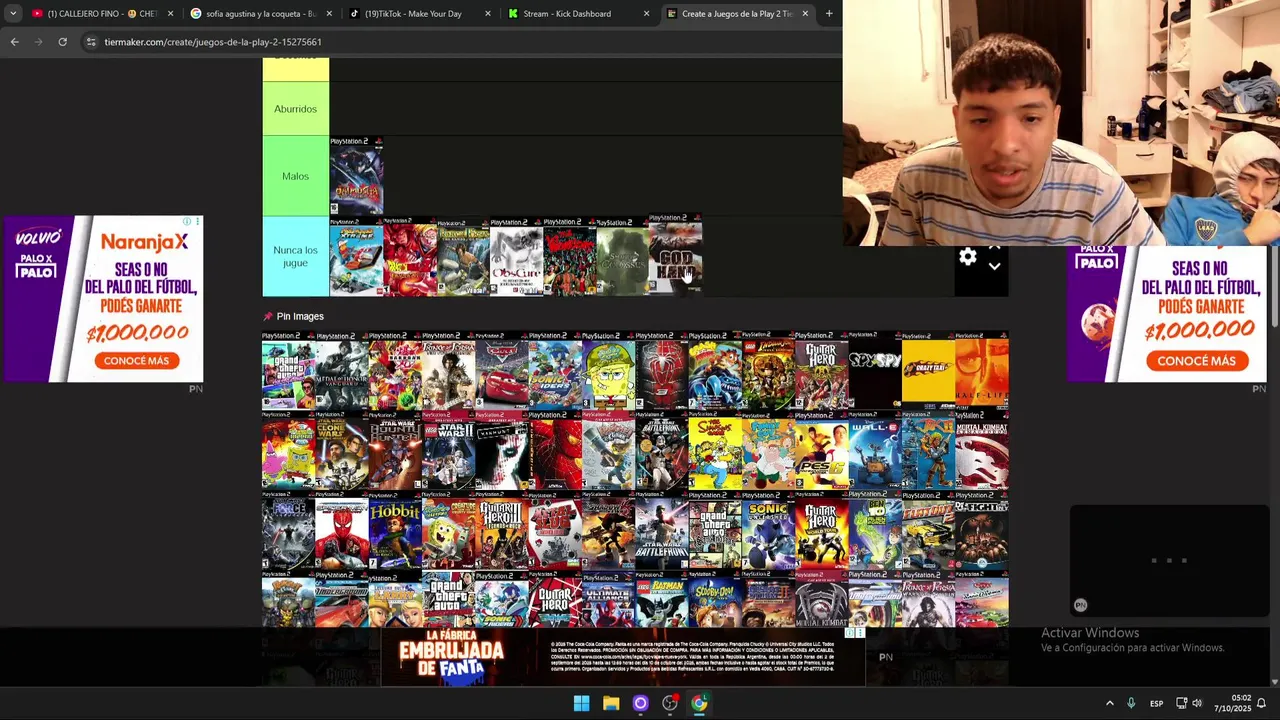Pick the SpongeBob army helmet cover
Screen dimensions: 1280x720
(x=608, y=371)
